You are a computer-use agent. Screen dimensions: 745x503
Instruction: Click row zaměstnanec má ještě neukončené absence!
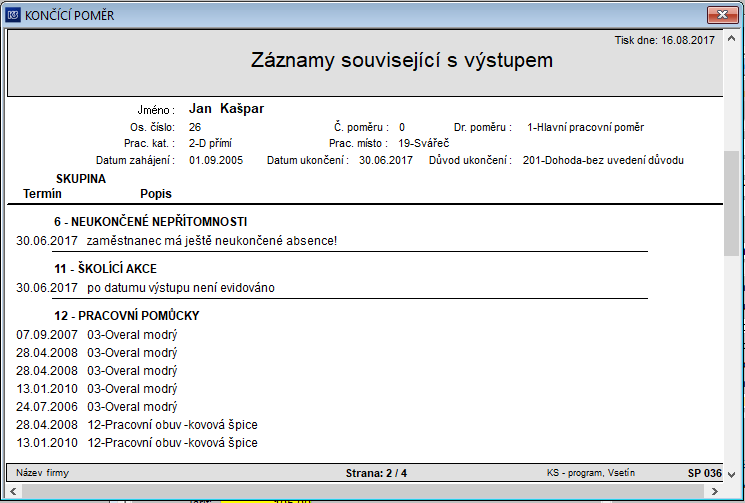click(177, 241)
